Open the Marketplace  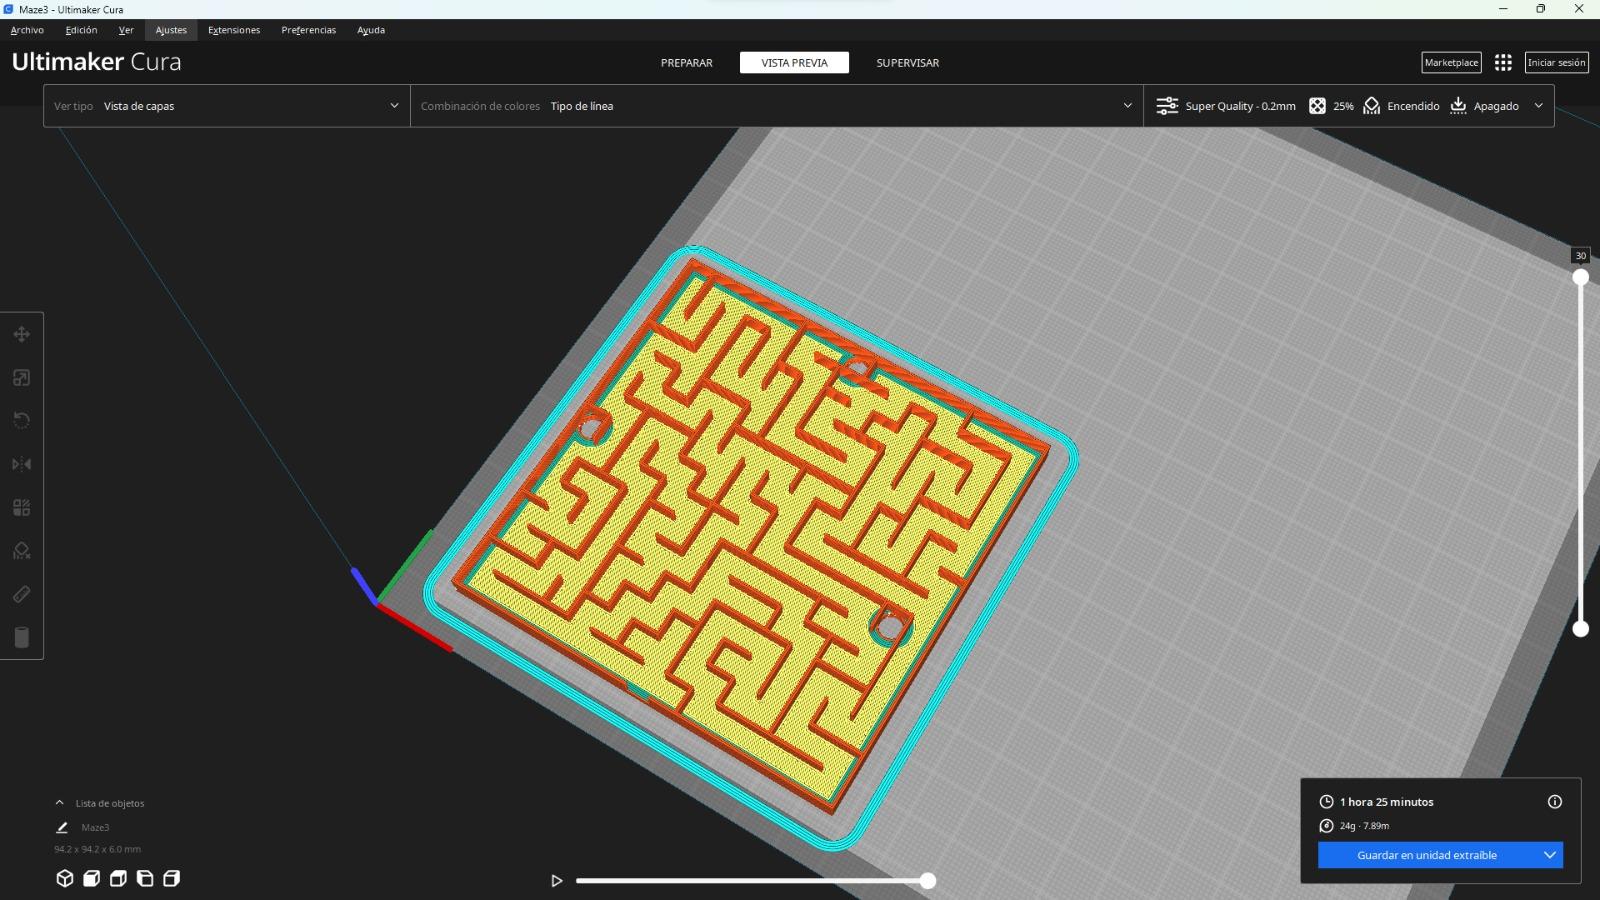[x=1451, y=62]
